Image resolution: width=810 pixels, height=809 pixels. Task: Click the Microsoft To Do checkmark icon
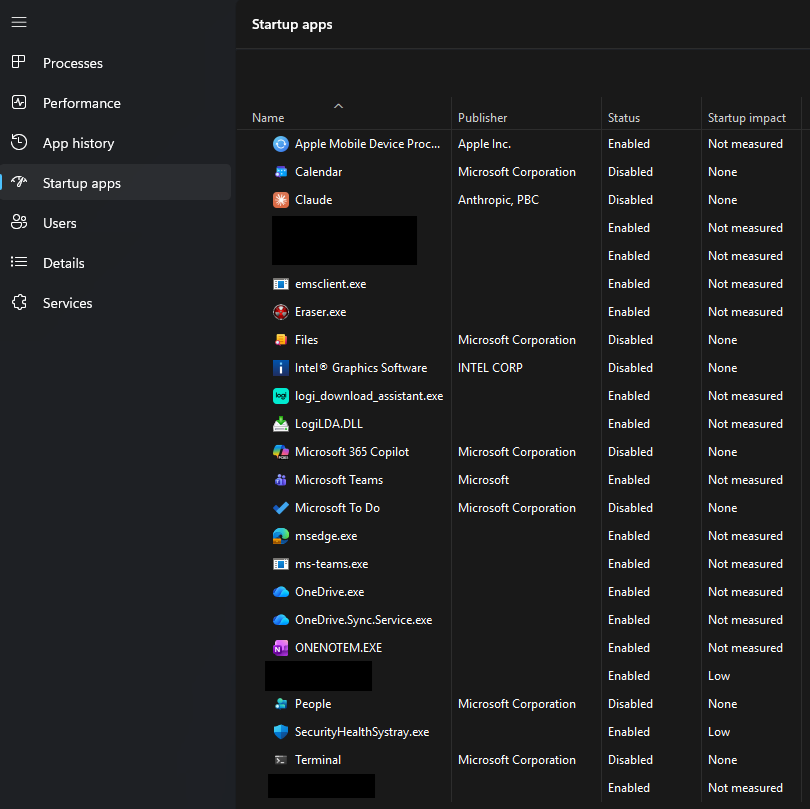coord(281,507)
